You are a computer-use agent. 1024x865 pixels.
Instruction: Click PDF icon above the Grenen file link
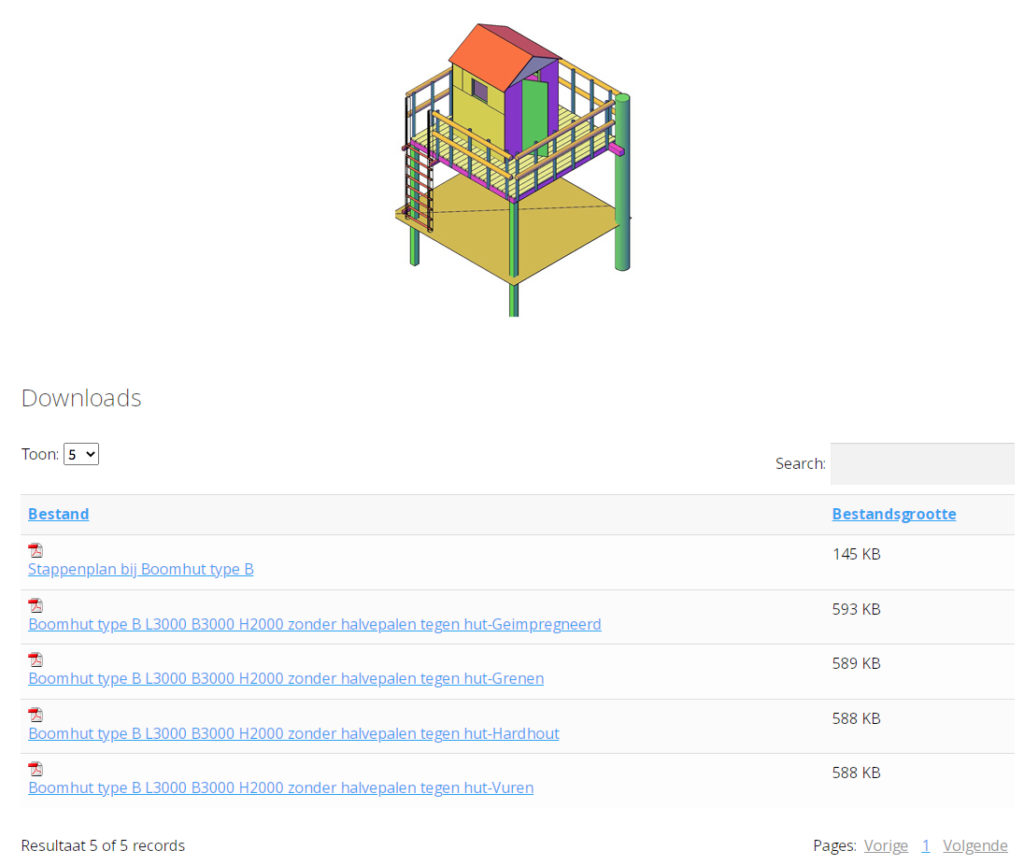click(x=35, y=660)
